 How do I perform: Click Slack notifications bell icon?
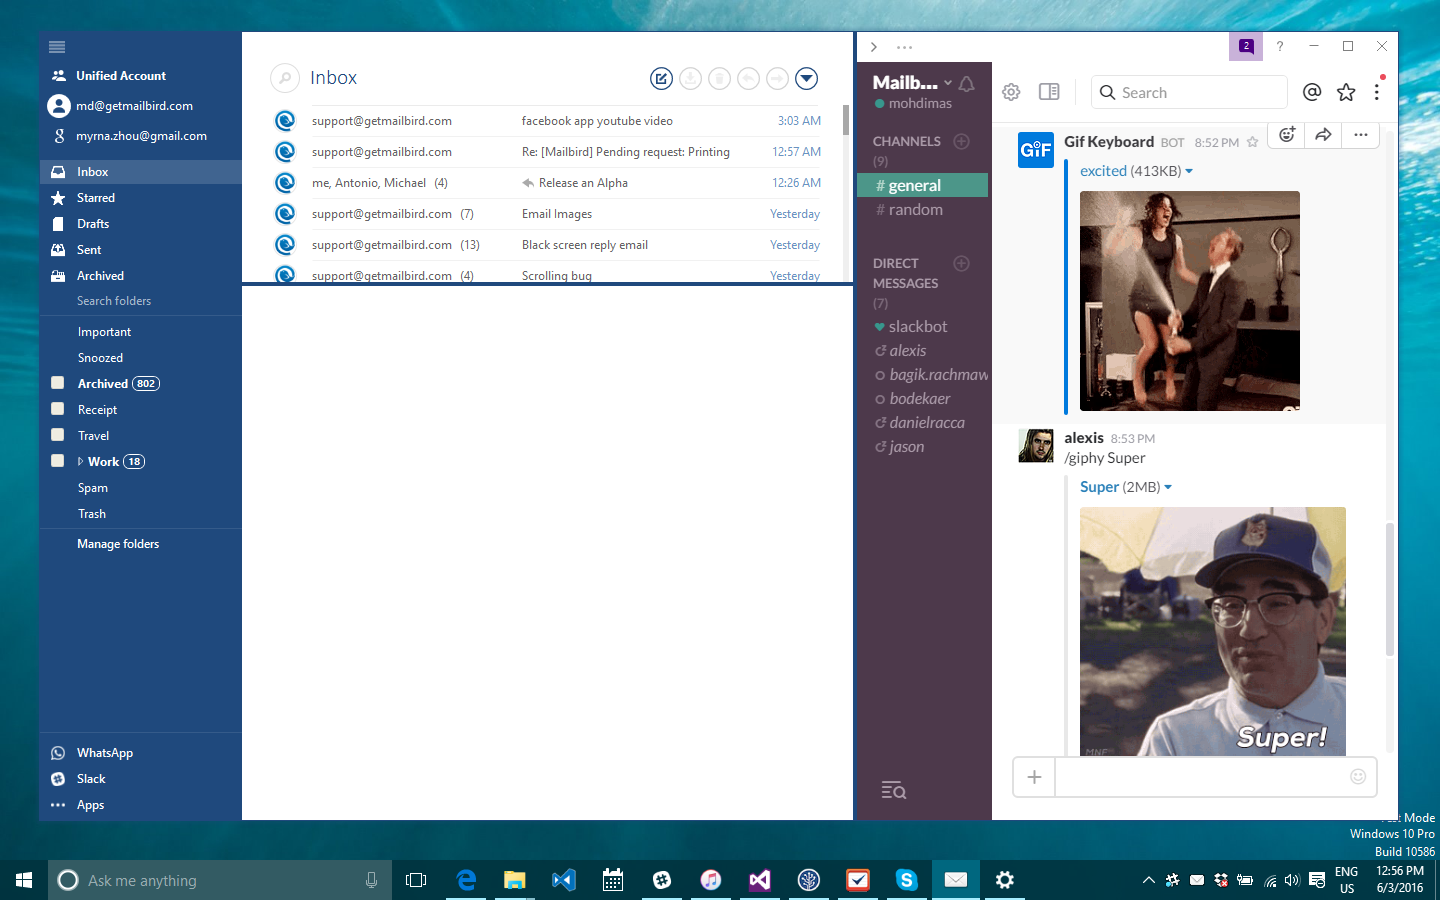coord(966,84)
